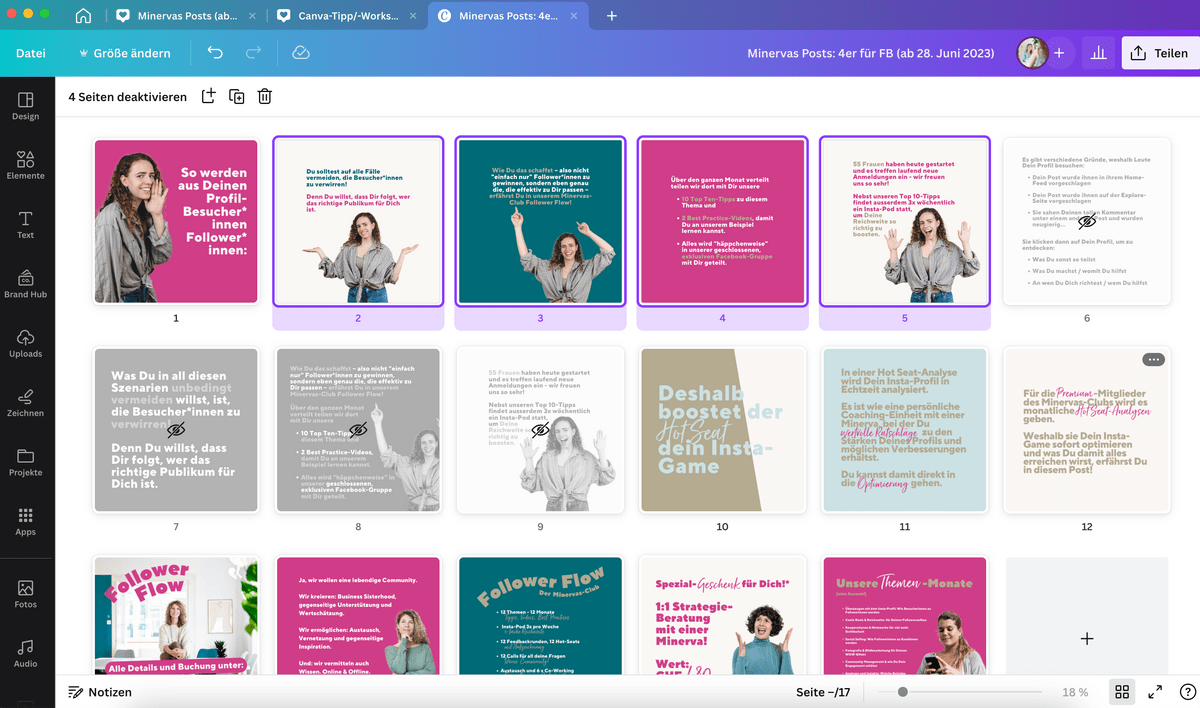
Task: Adjust the zoom slider handle
Action: pyautogui.click(x=903, y=692)
